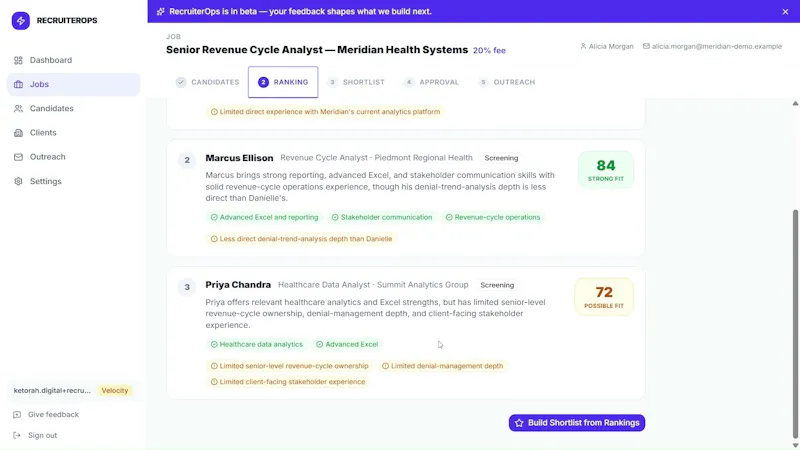Click Priya Chandra's Screening status badge
Viewport: 800px width, 450px height.
point(497,285)
